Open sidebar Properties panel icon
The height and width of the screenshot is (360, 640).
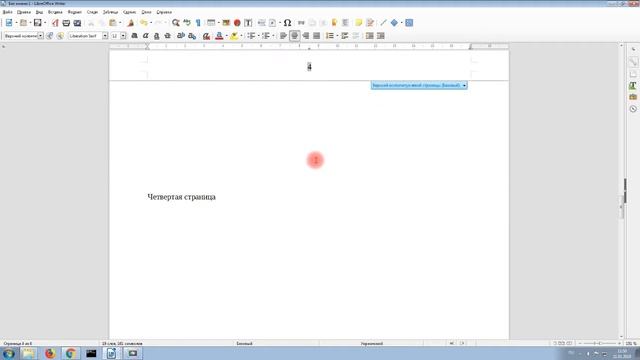click(x=633, y=62)
